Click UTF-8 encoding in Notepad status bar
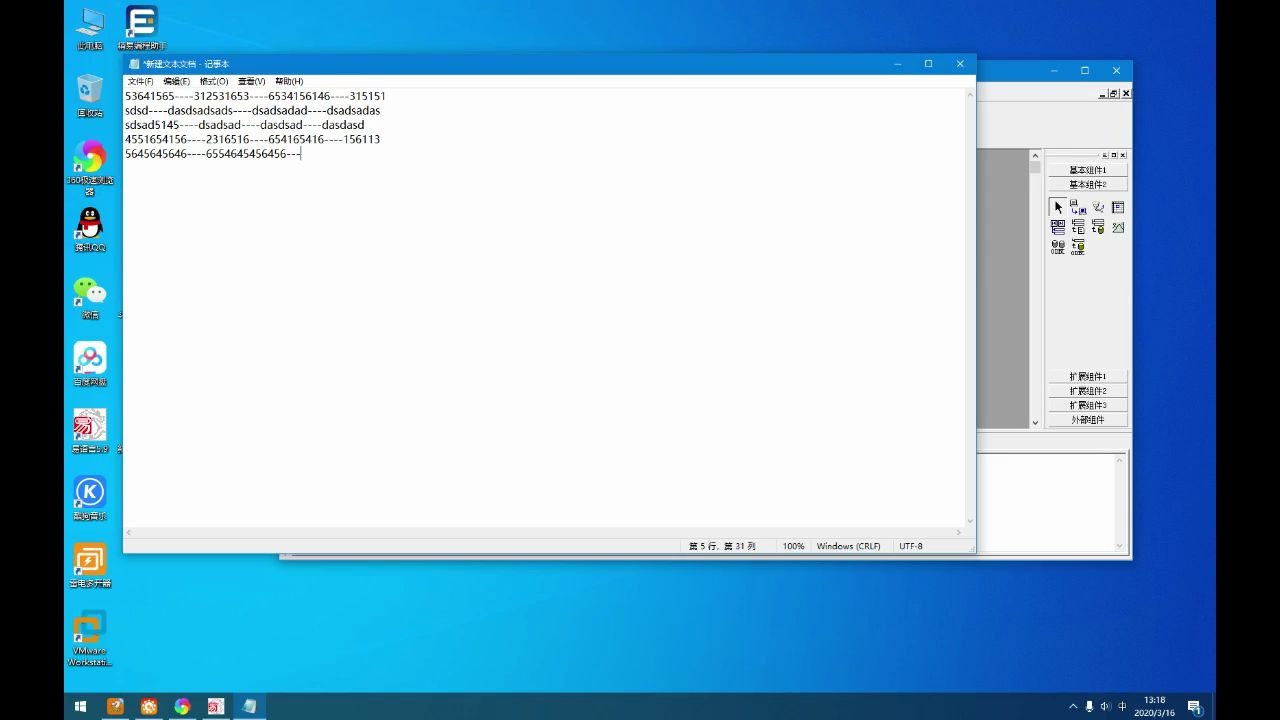1280x720 pixels. [911, 546]
